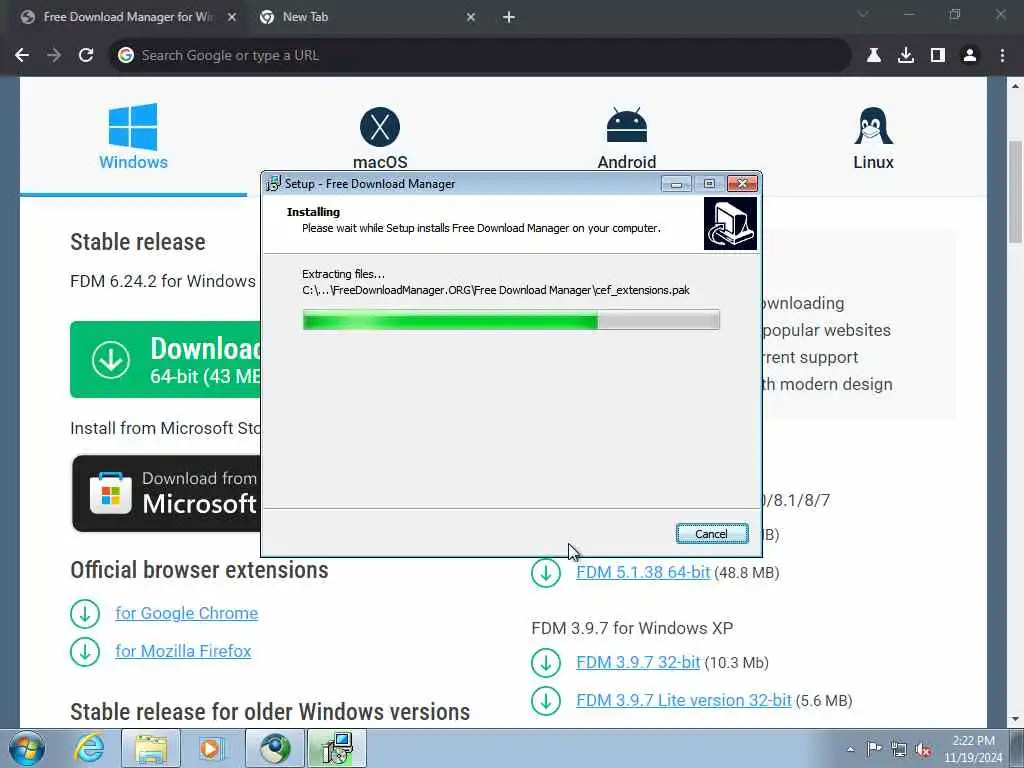Click the web page vertical scrollbar
Viewport: 1024px width, 768px height.
[x=1015, y=193]
